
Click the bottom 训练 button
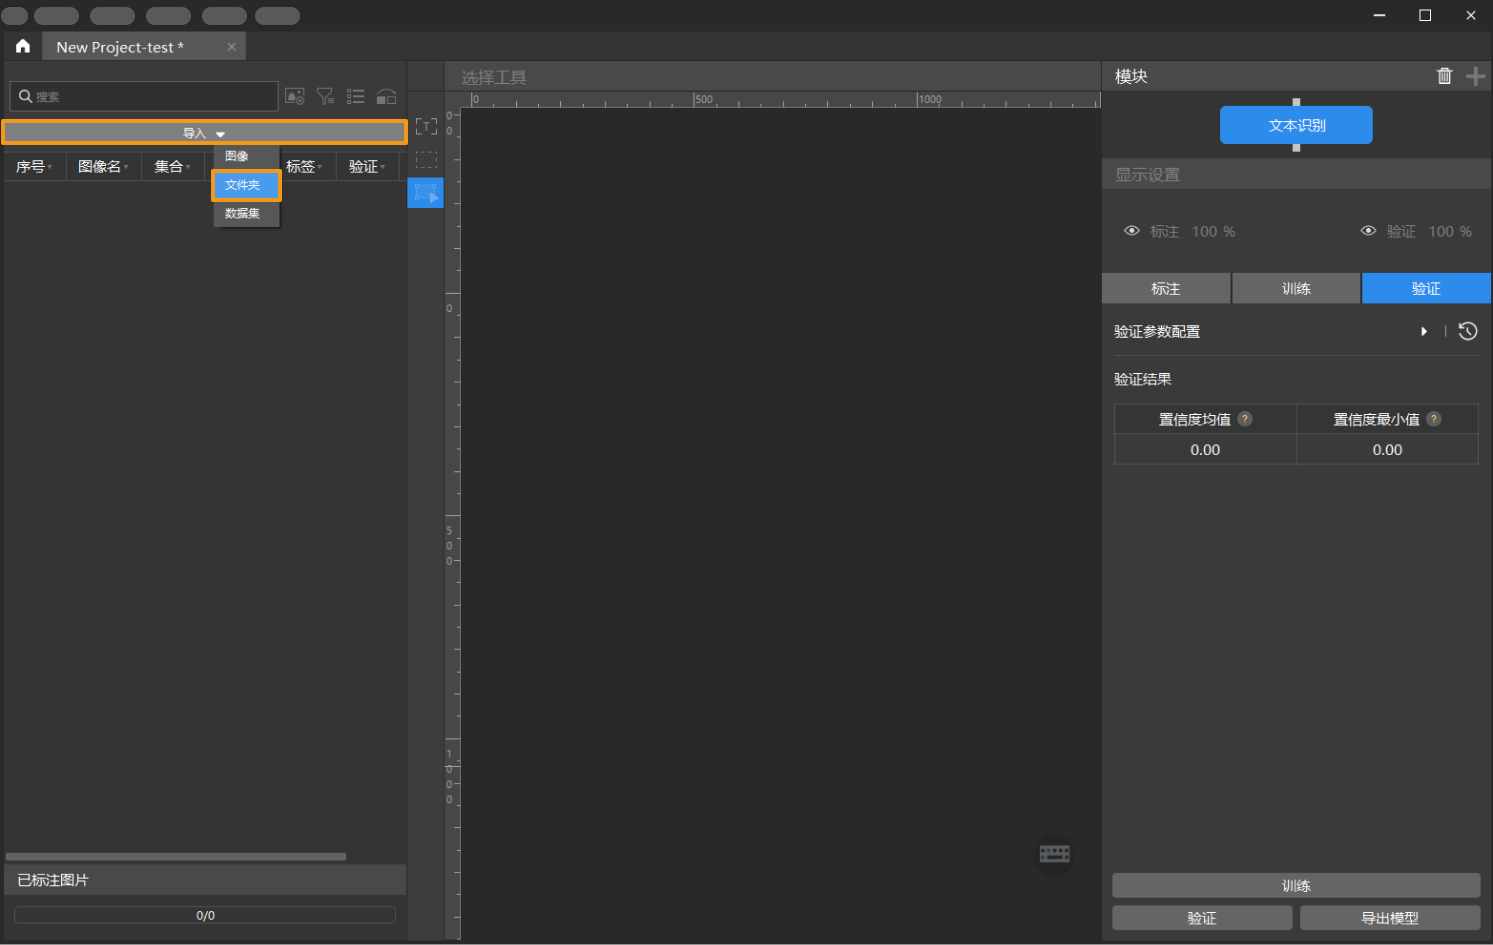[x=1296, y=886]
